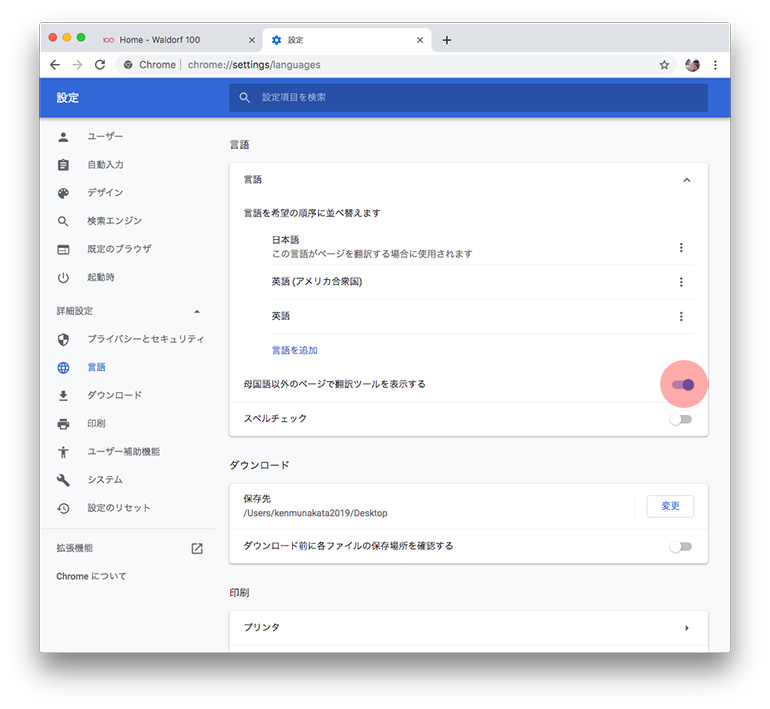Click the 言語を追加 link
Screen dimensions: 770x709
click(x=294, y=351)
